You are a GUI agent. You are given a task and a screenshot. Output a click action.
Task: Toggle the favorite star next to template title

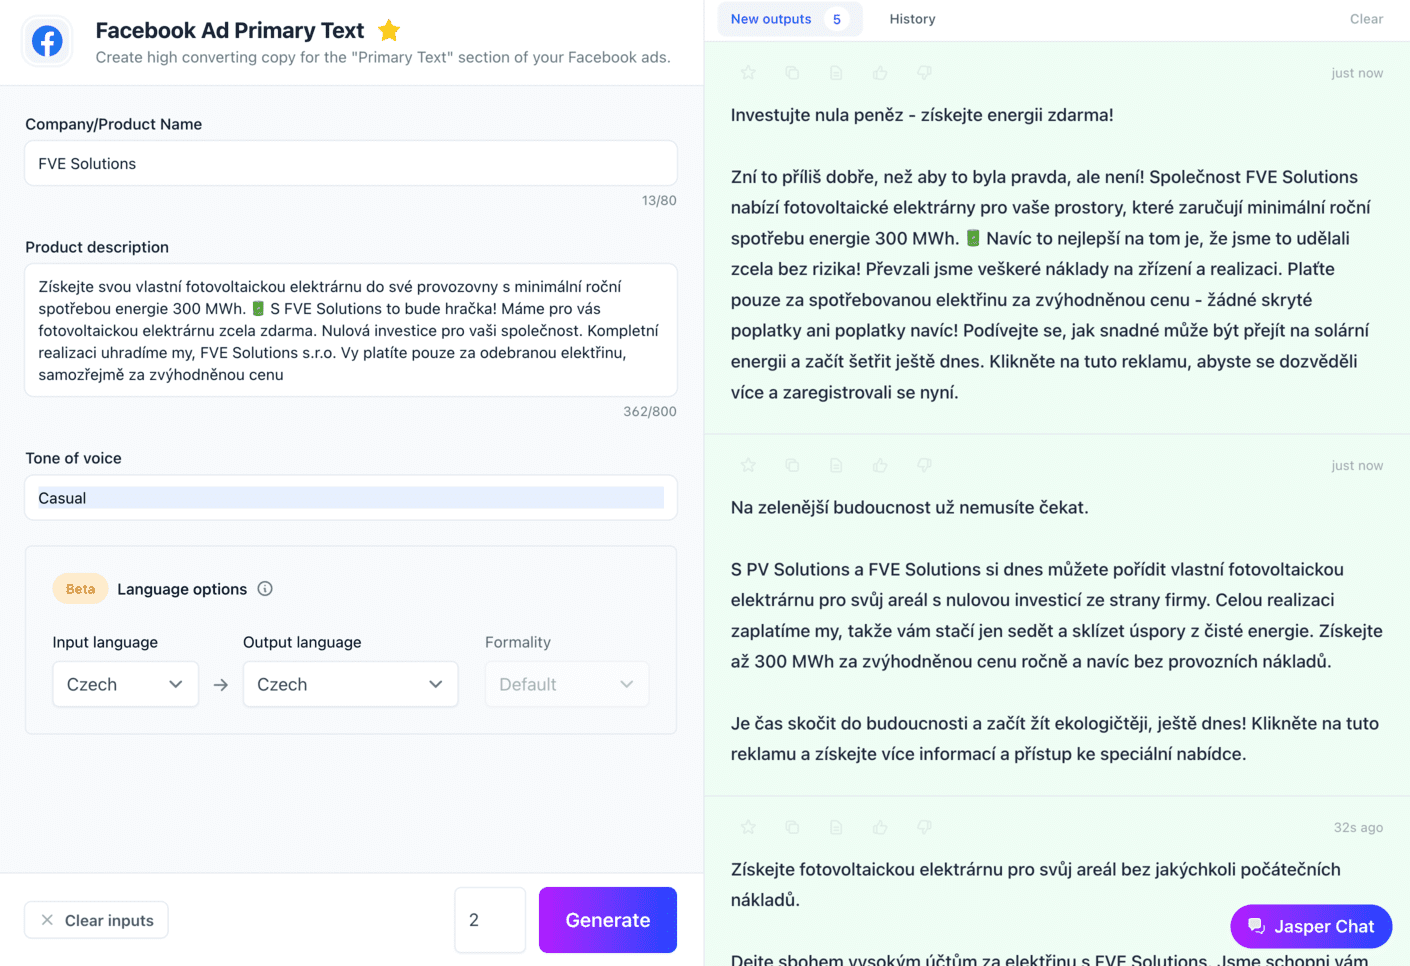click(x=389, y=31)
